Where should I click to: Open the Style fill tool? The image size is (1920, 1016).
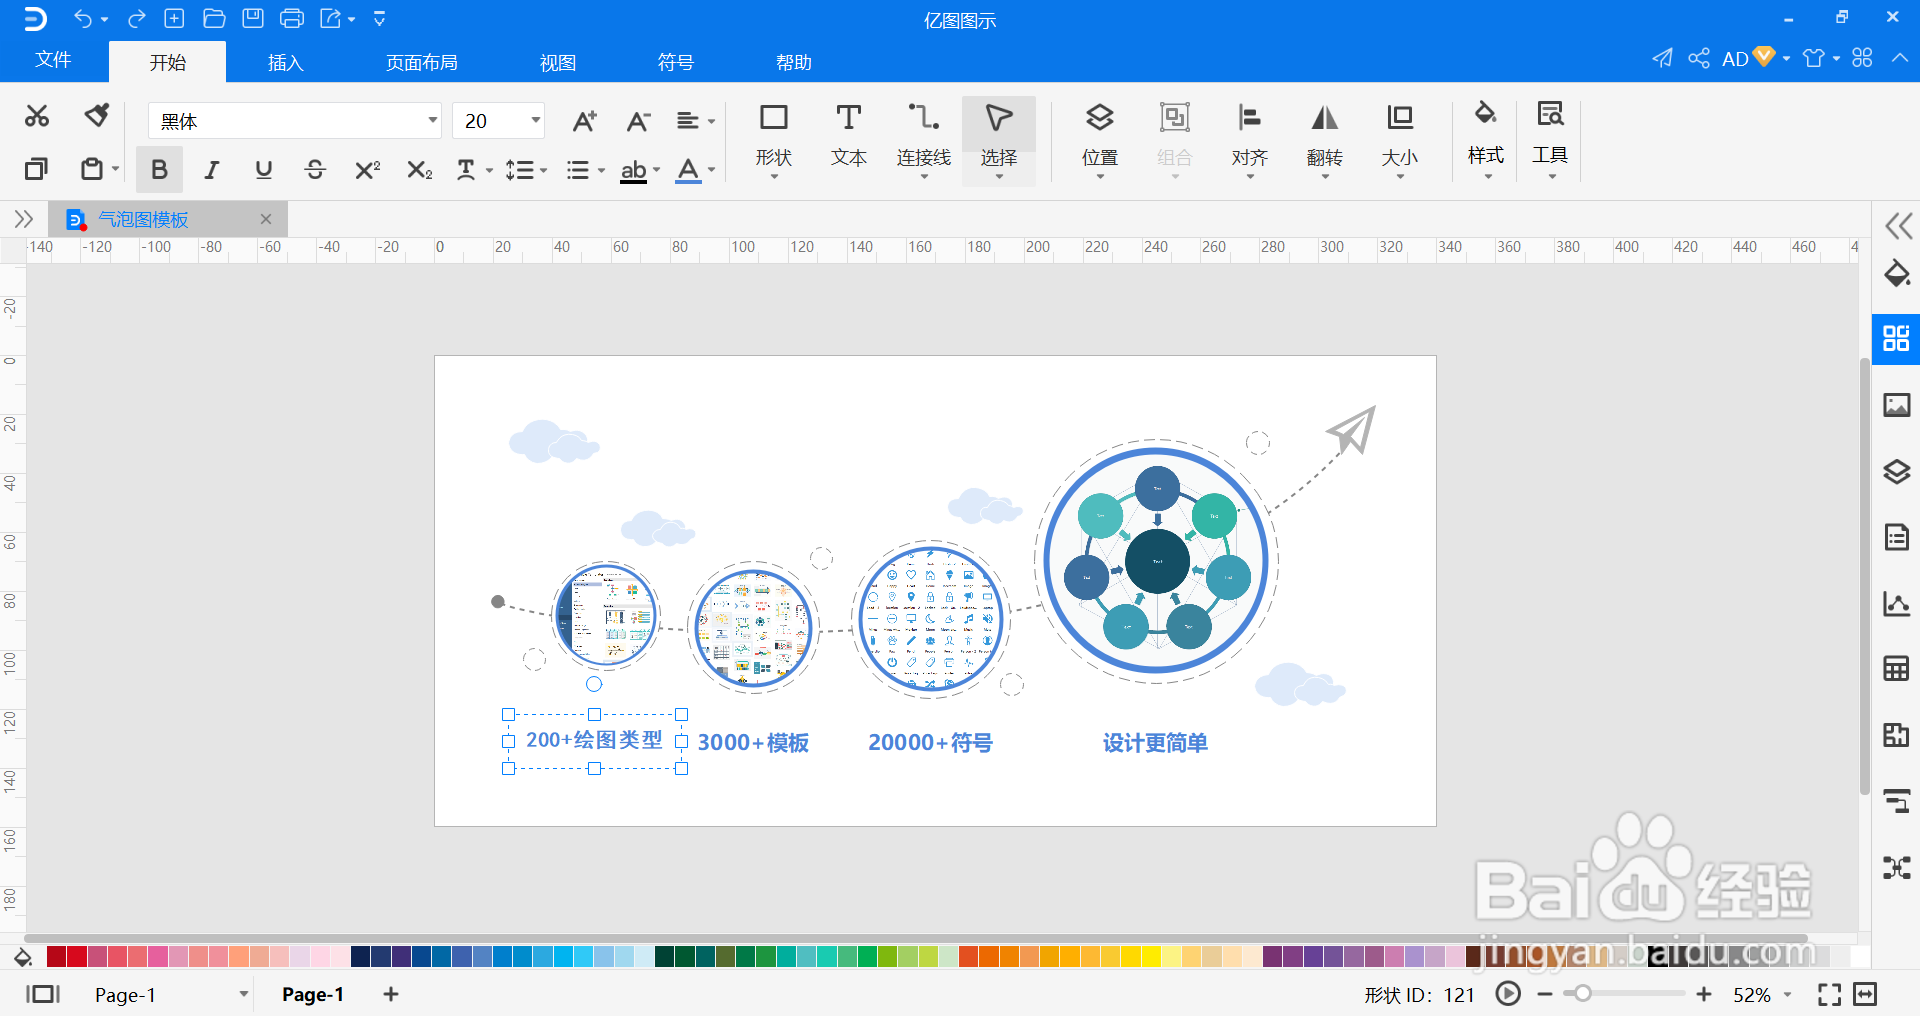(1486, 138)
